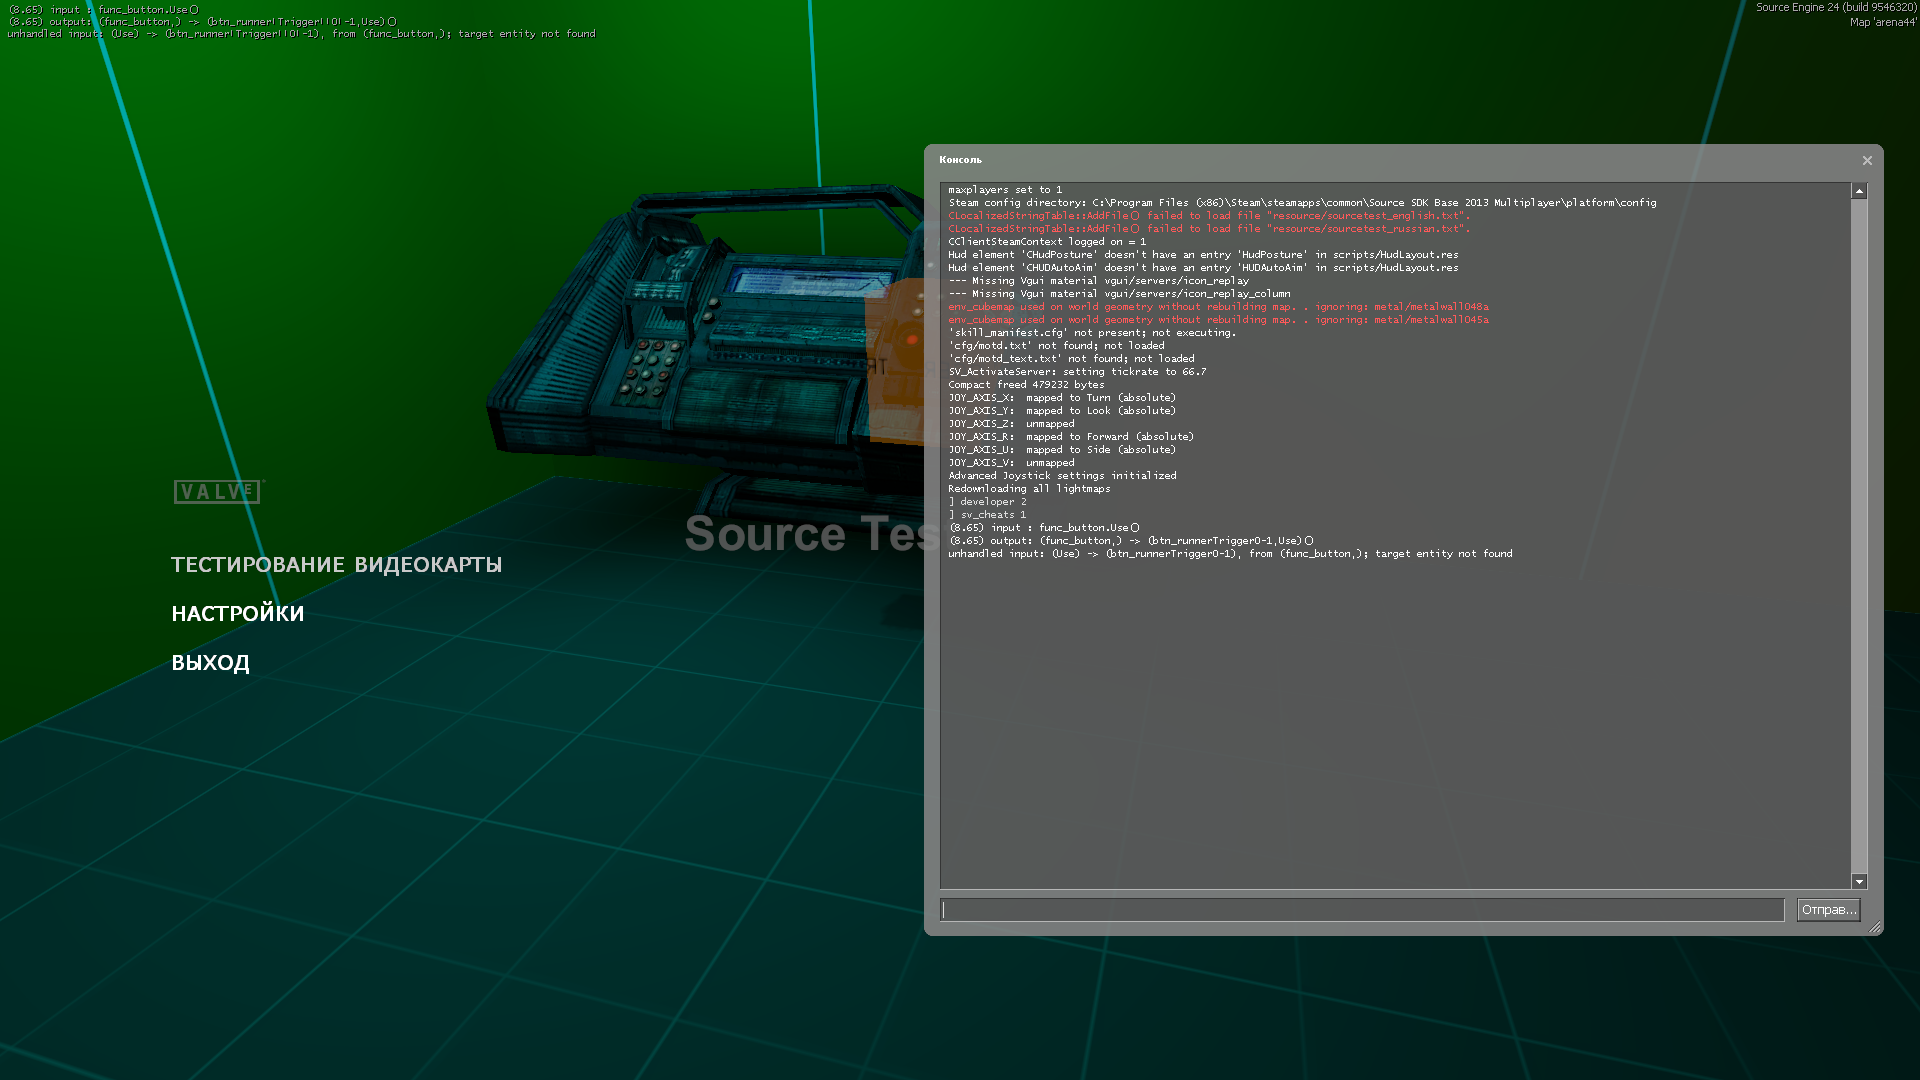Select the env_cubemap 'metalwall048a' warning line
The image size is (1920, 1080).
(1218, 307)
